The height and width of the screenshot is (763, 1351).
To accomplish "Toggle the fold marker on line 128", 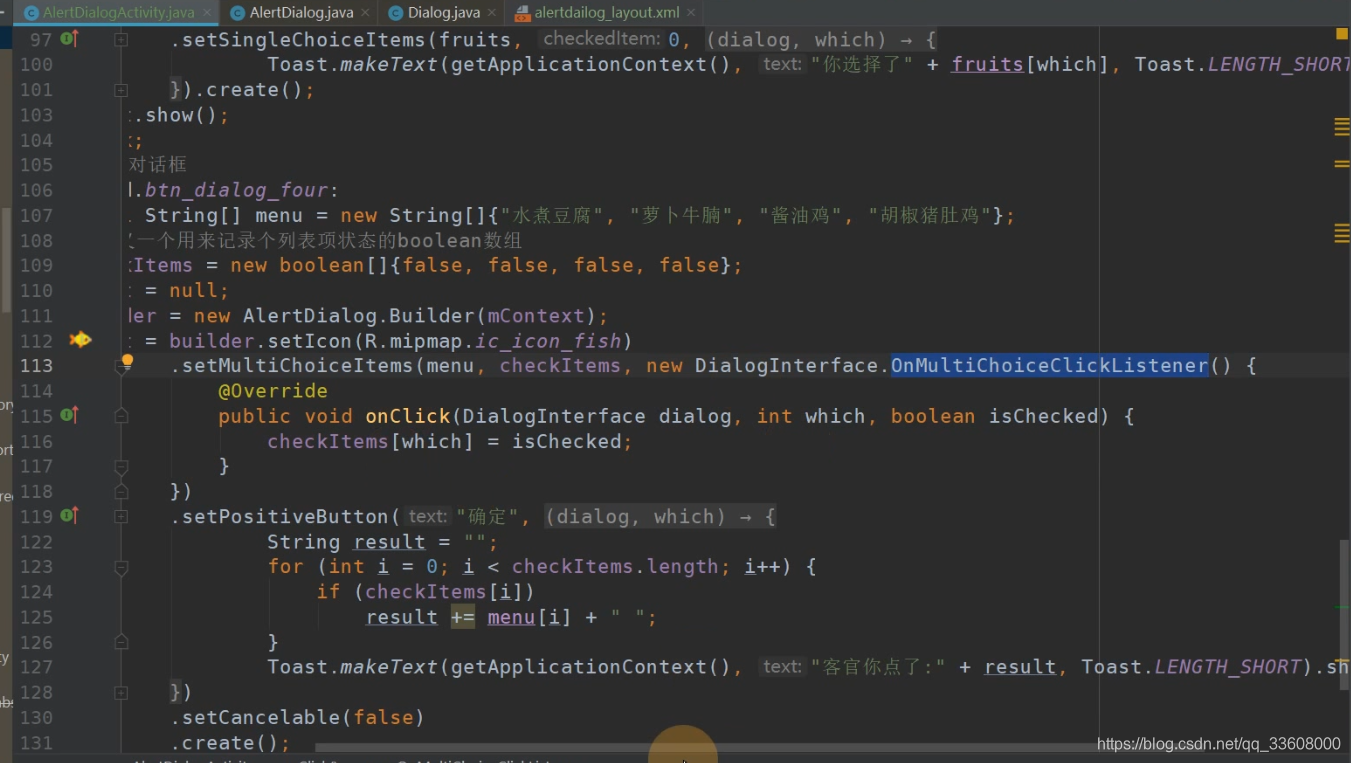I will [121, 692].
